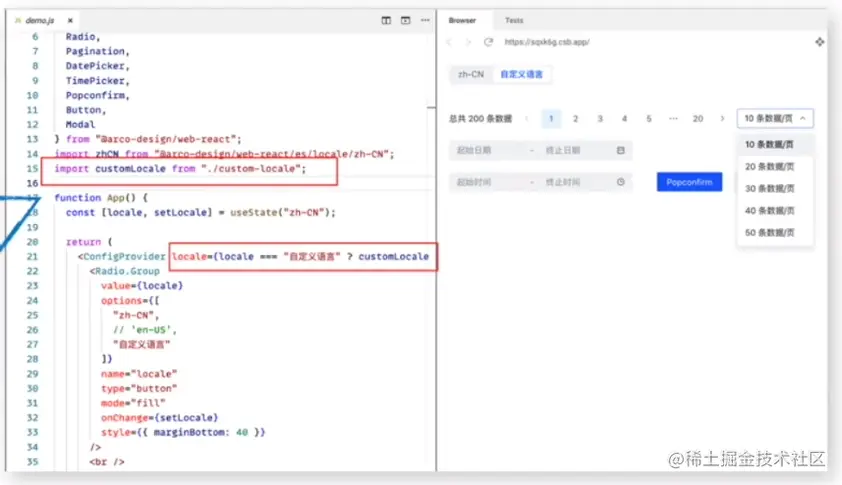Screen dimensions: 842x485
Task: Choose 20 条数据/页 option
Action: (775, 167)
